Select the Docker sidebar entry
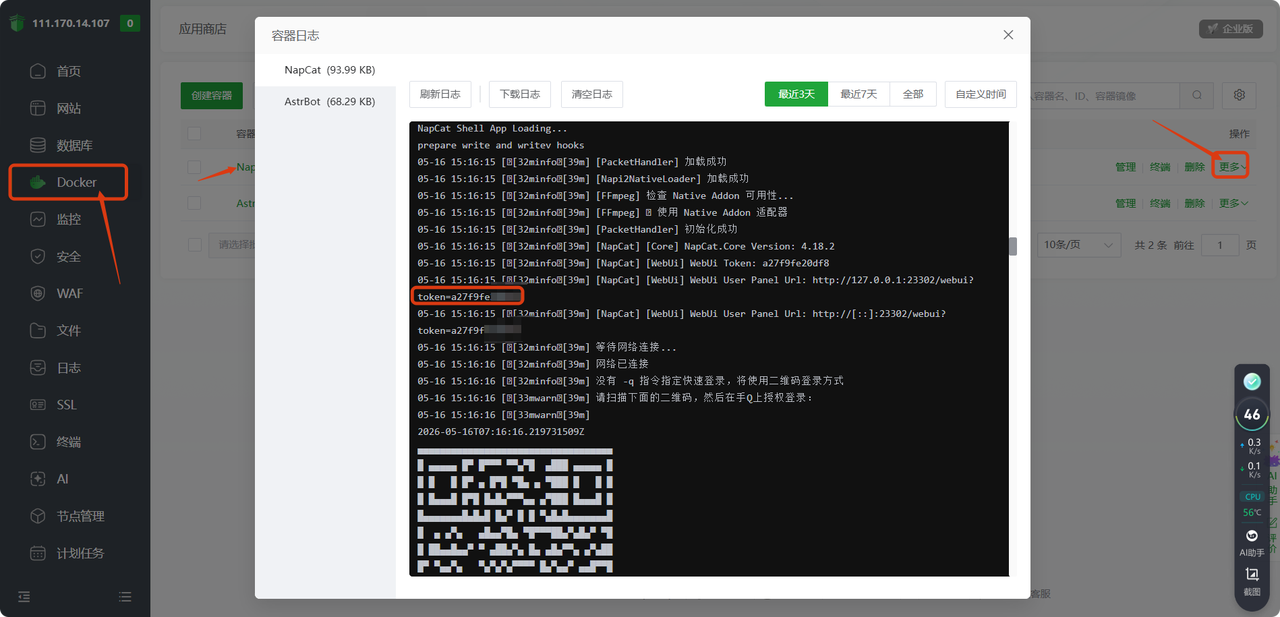1280x617 pixels. 69,182
